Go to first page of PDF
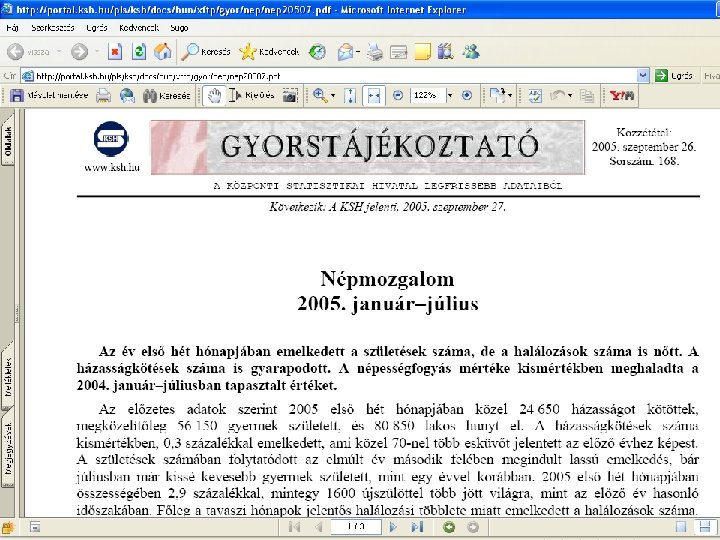Viewport: 720px width, 540px height. [x=295, y=527]
